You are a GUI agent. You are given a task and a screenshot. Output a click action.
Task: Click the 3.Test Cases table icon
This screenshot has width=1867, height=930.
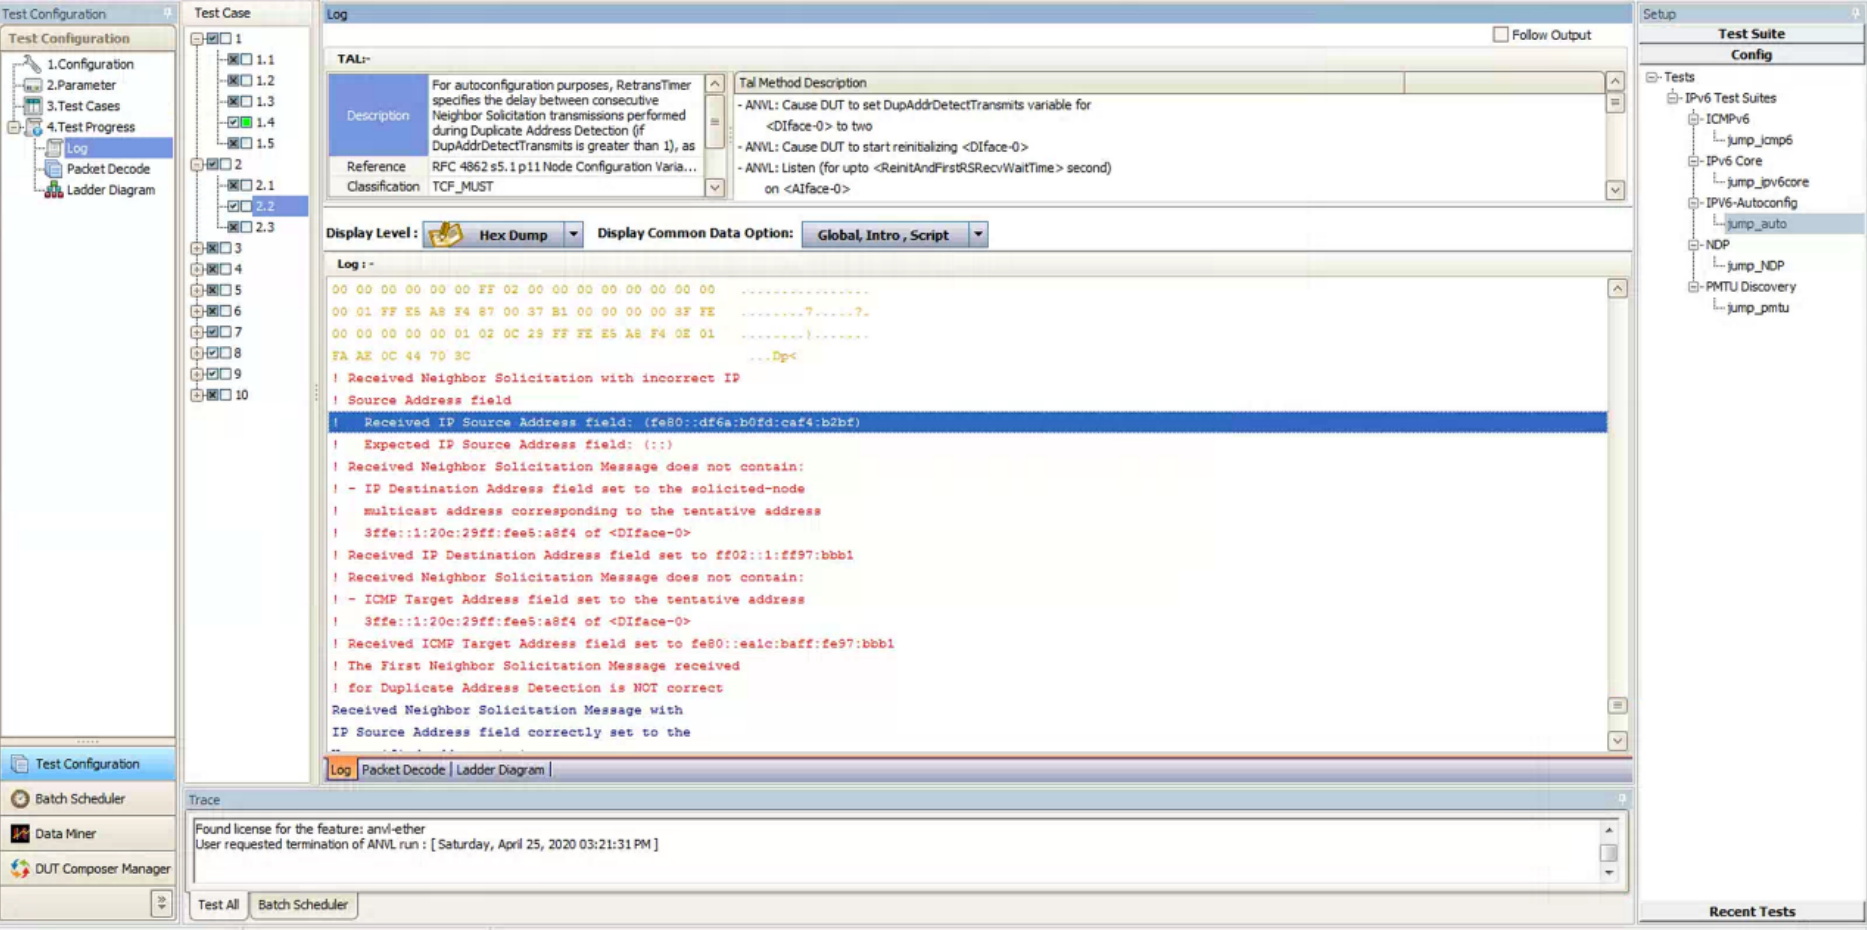coord(33,106)
